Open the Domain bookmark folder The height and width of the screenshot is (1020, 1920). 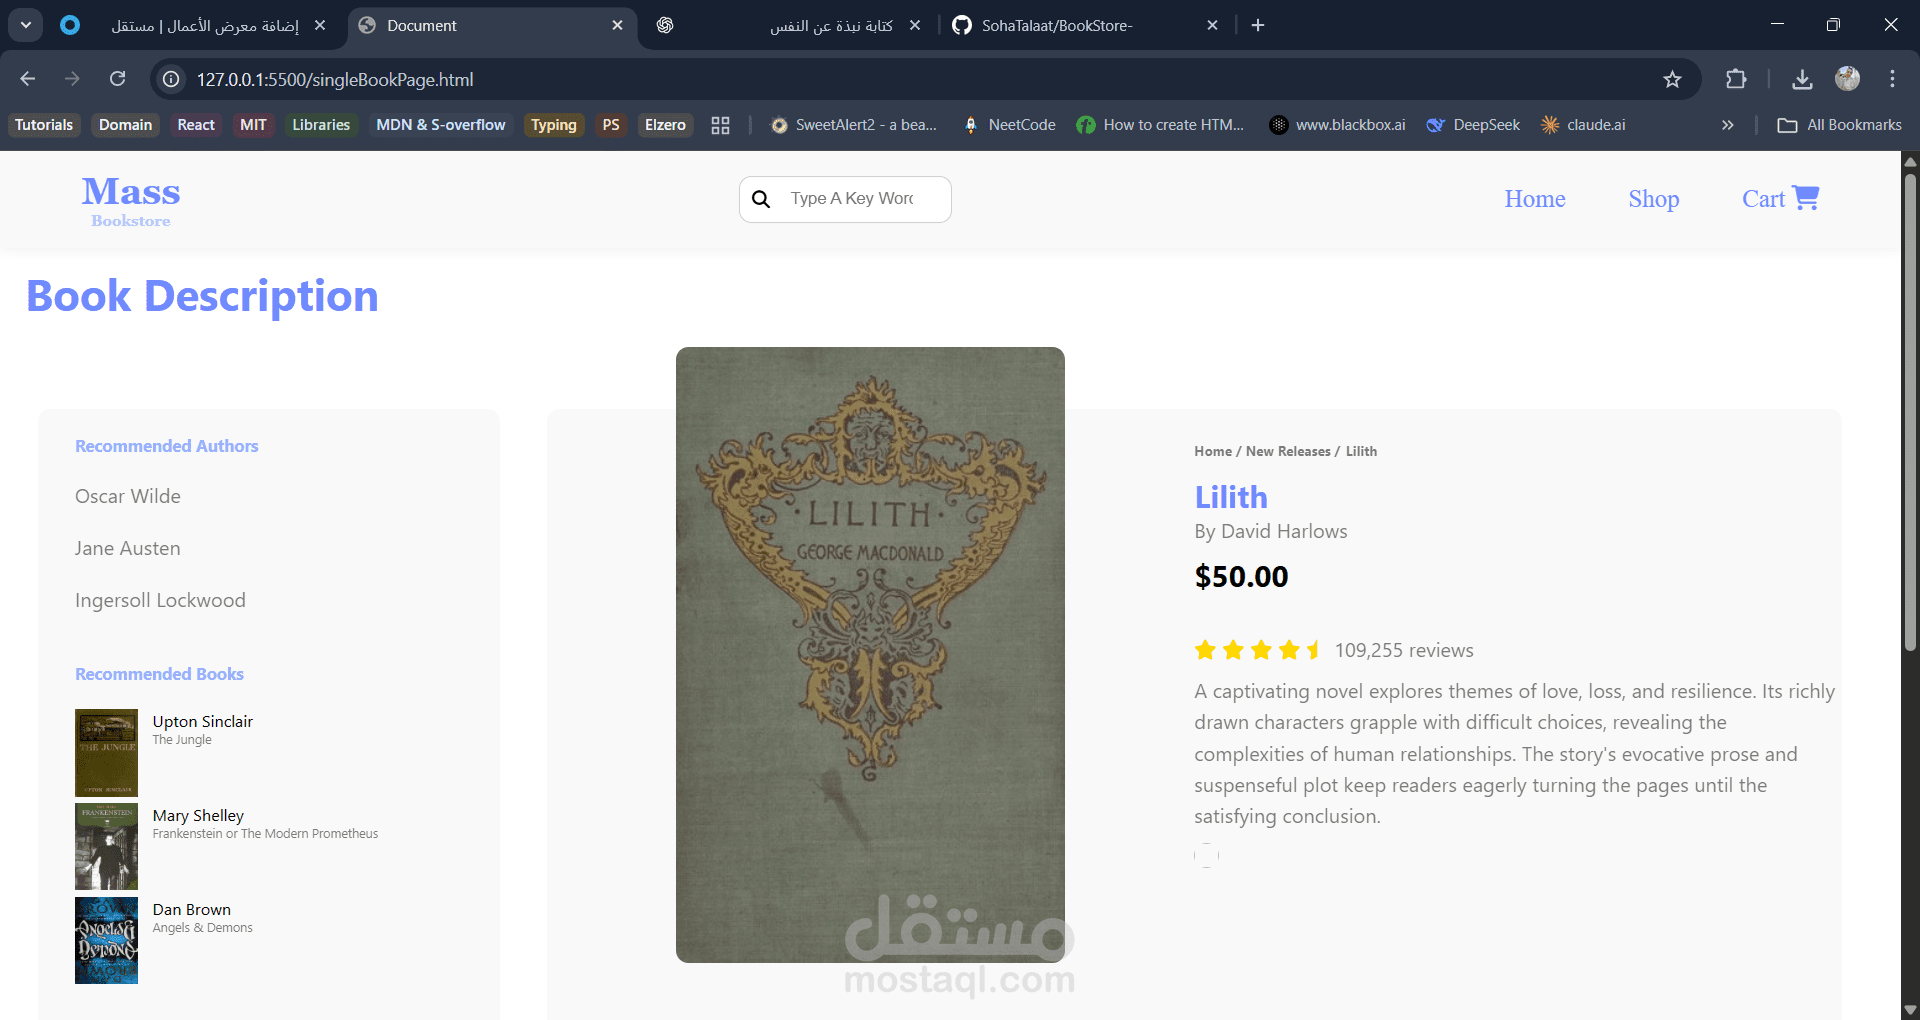click(x=125, y=125)
